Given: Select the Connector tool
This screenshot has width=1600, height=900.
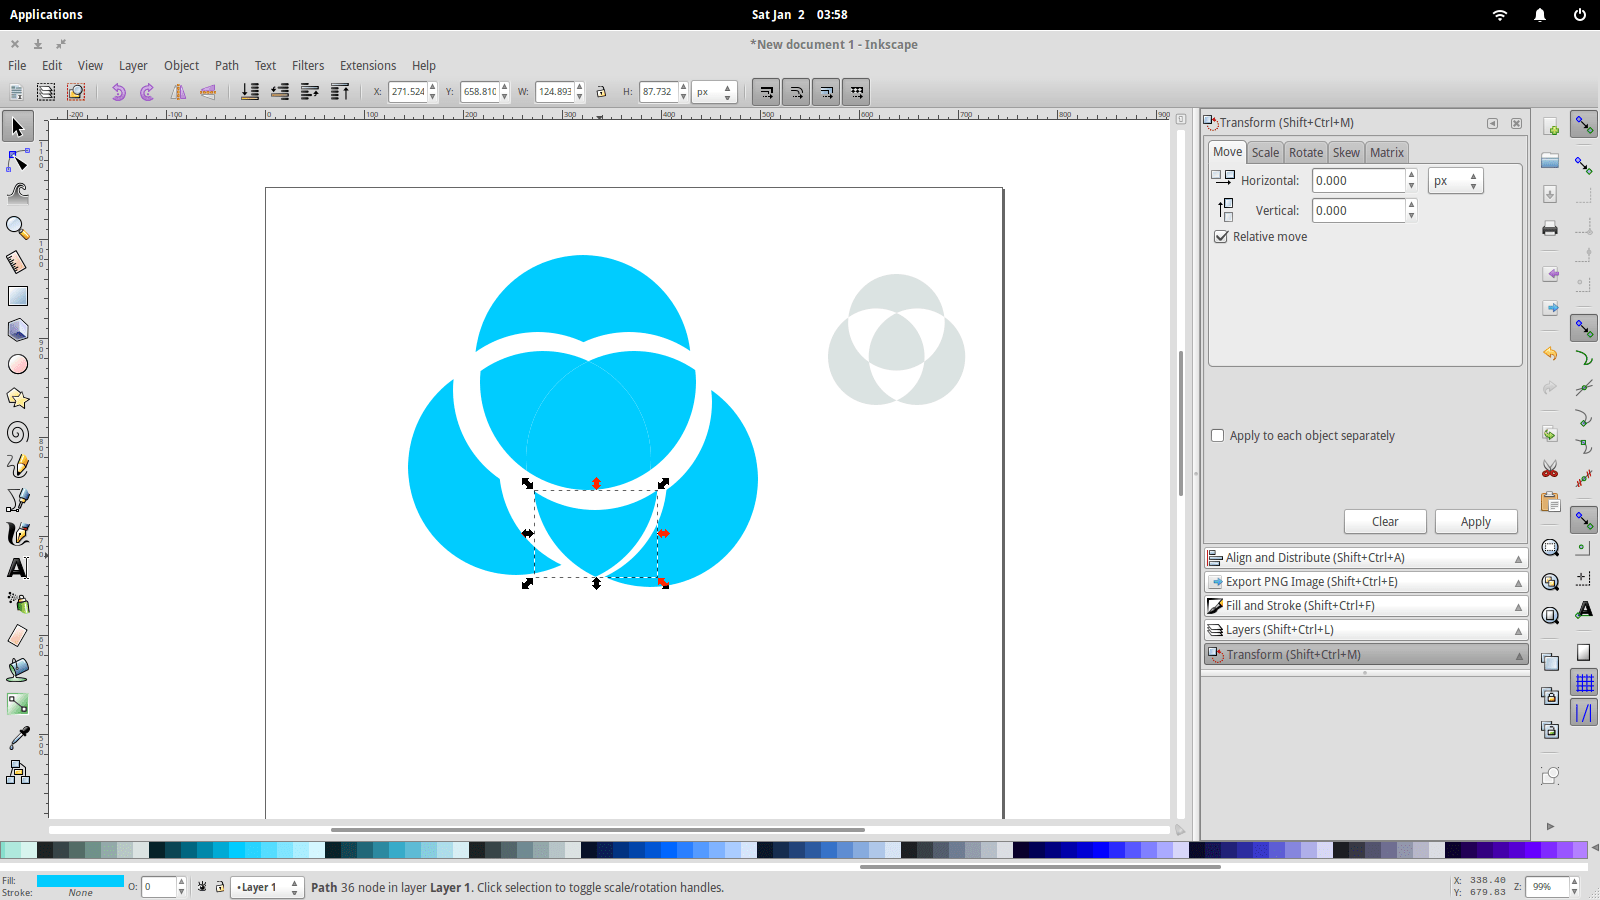Looking at the screenshot, I should [18, 772].
